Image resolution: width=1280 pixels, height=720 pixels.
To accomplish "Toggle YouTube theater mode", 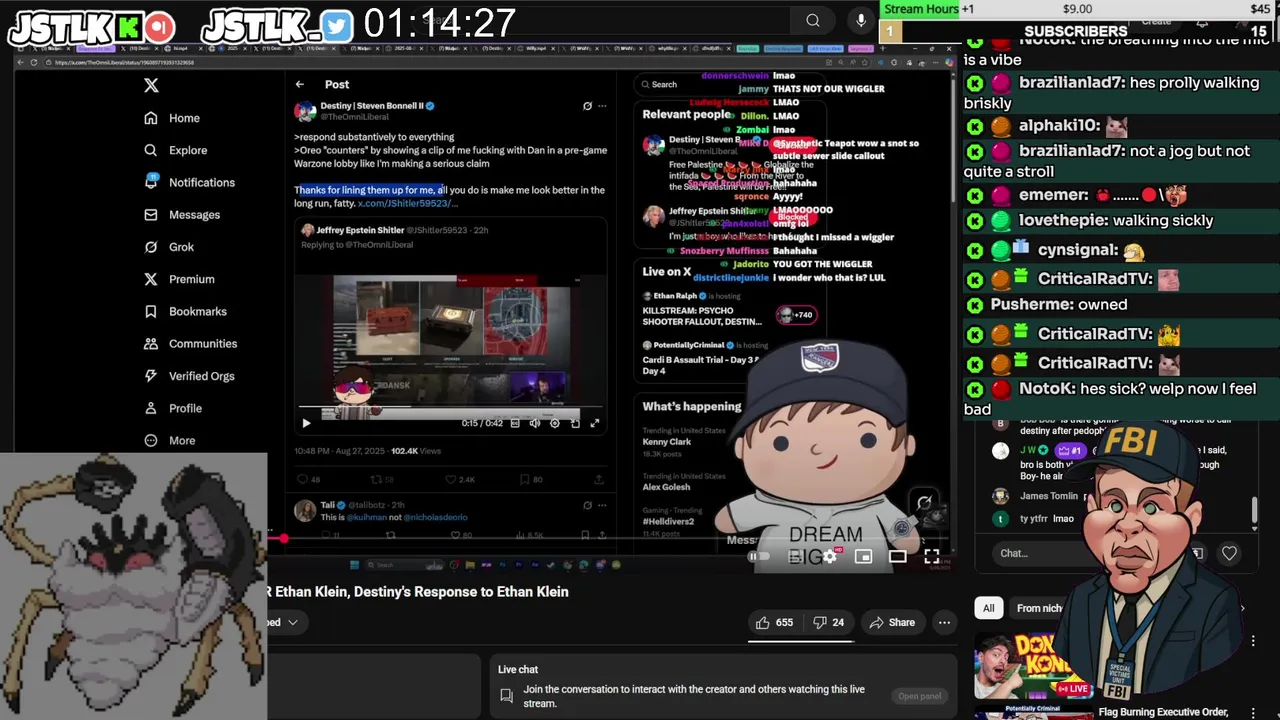I will point(897,557).
